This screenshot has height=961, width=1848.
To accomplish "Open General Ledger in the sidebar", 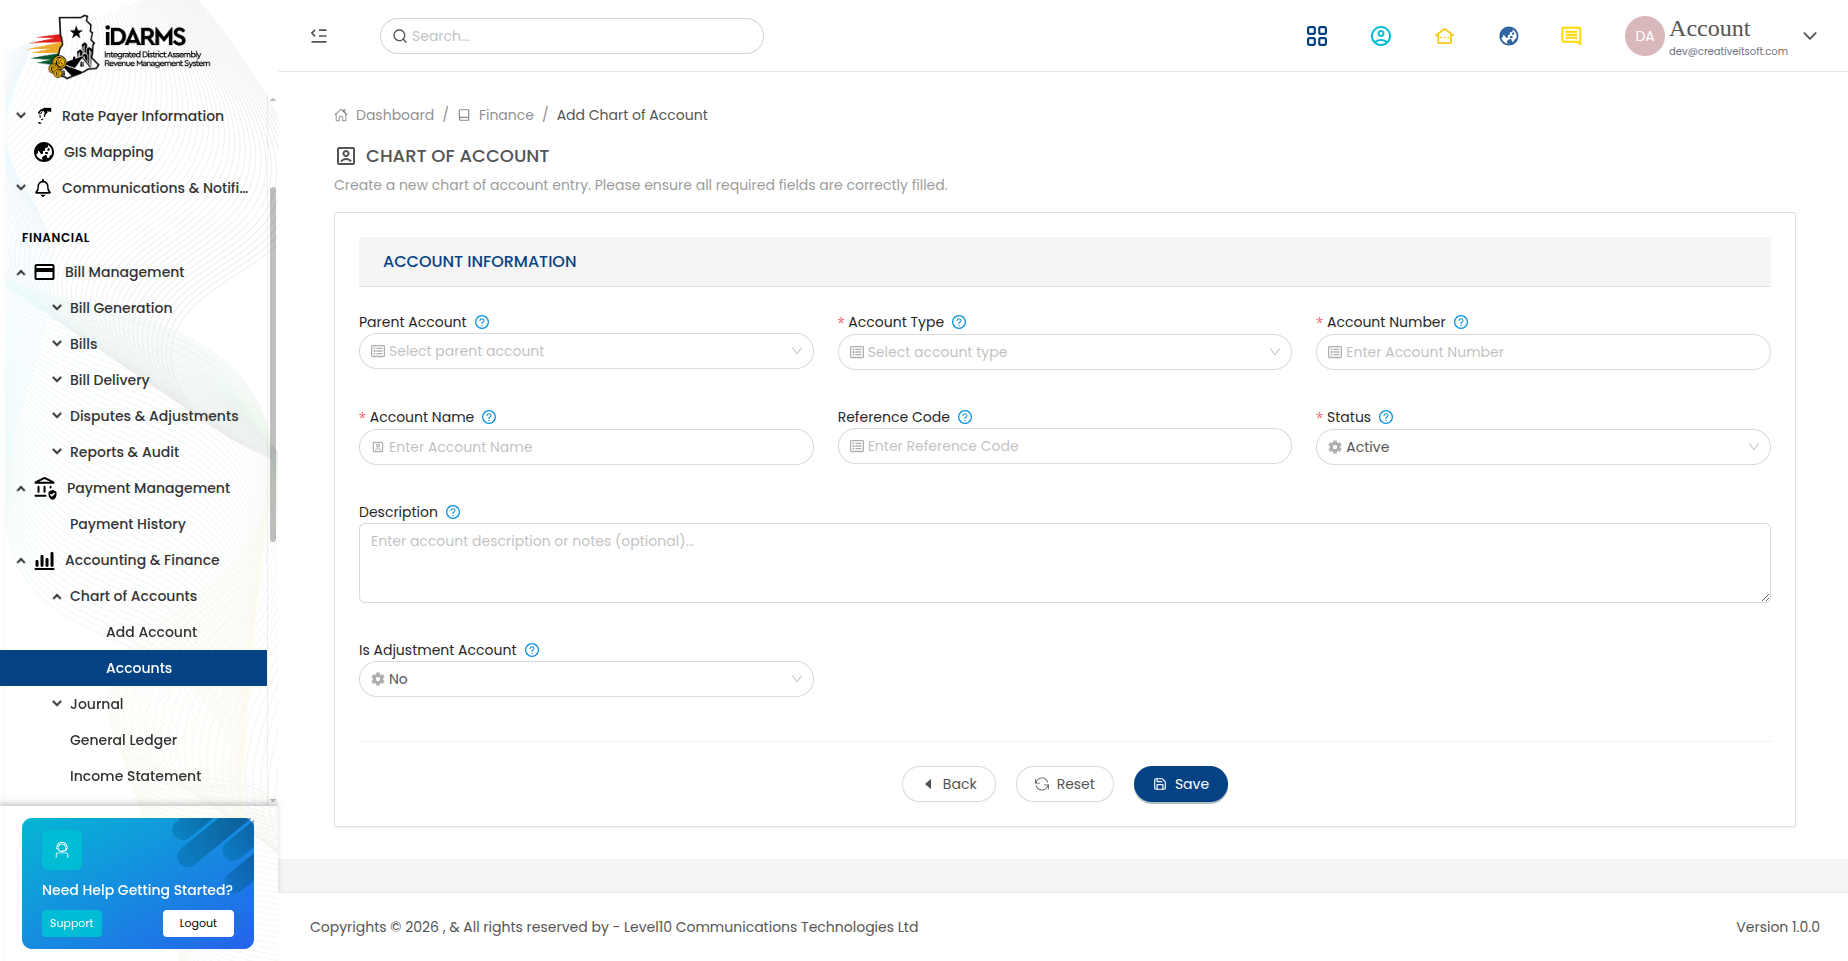I will coord(123,740).
